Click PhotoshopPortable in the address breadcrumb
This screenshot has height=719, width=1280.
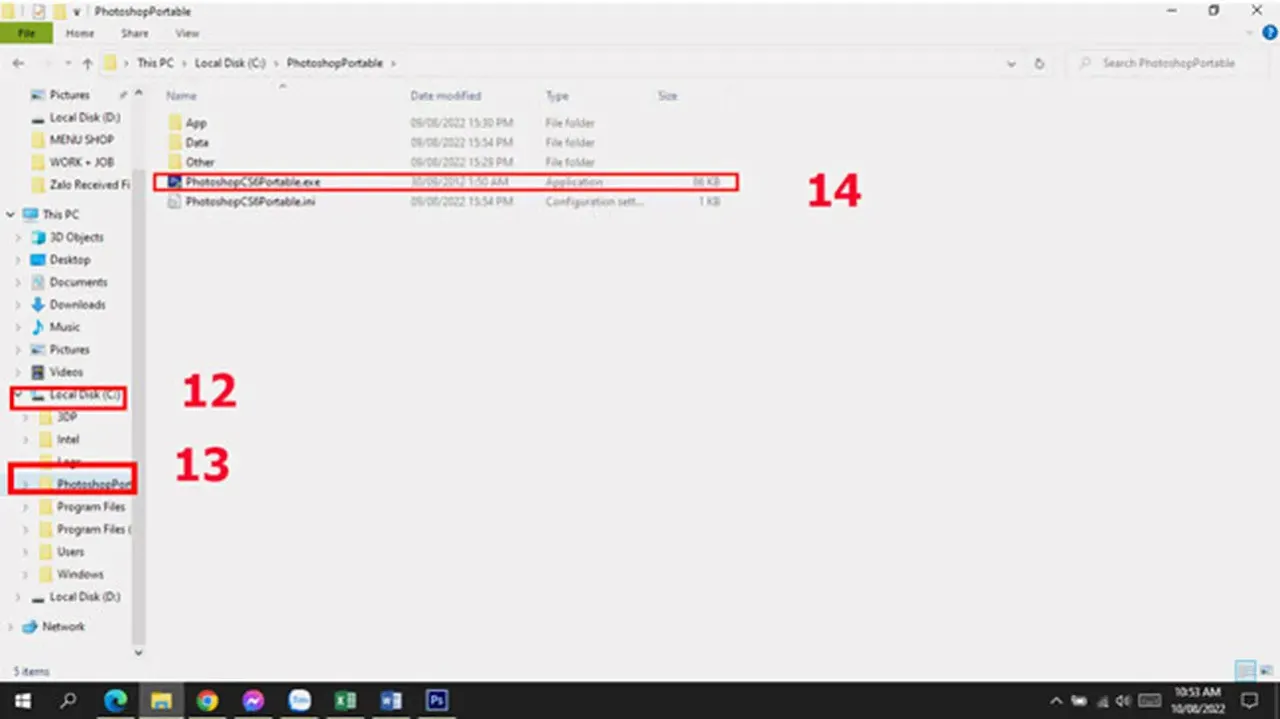pos(335,63)
